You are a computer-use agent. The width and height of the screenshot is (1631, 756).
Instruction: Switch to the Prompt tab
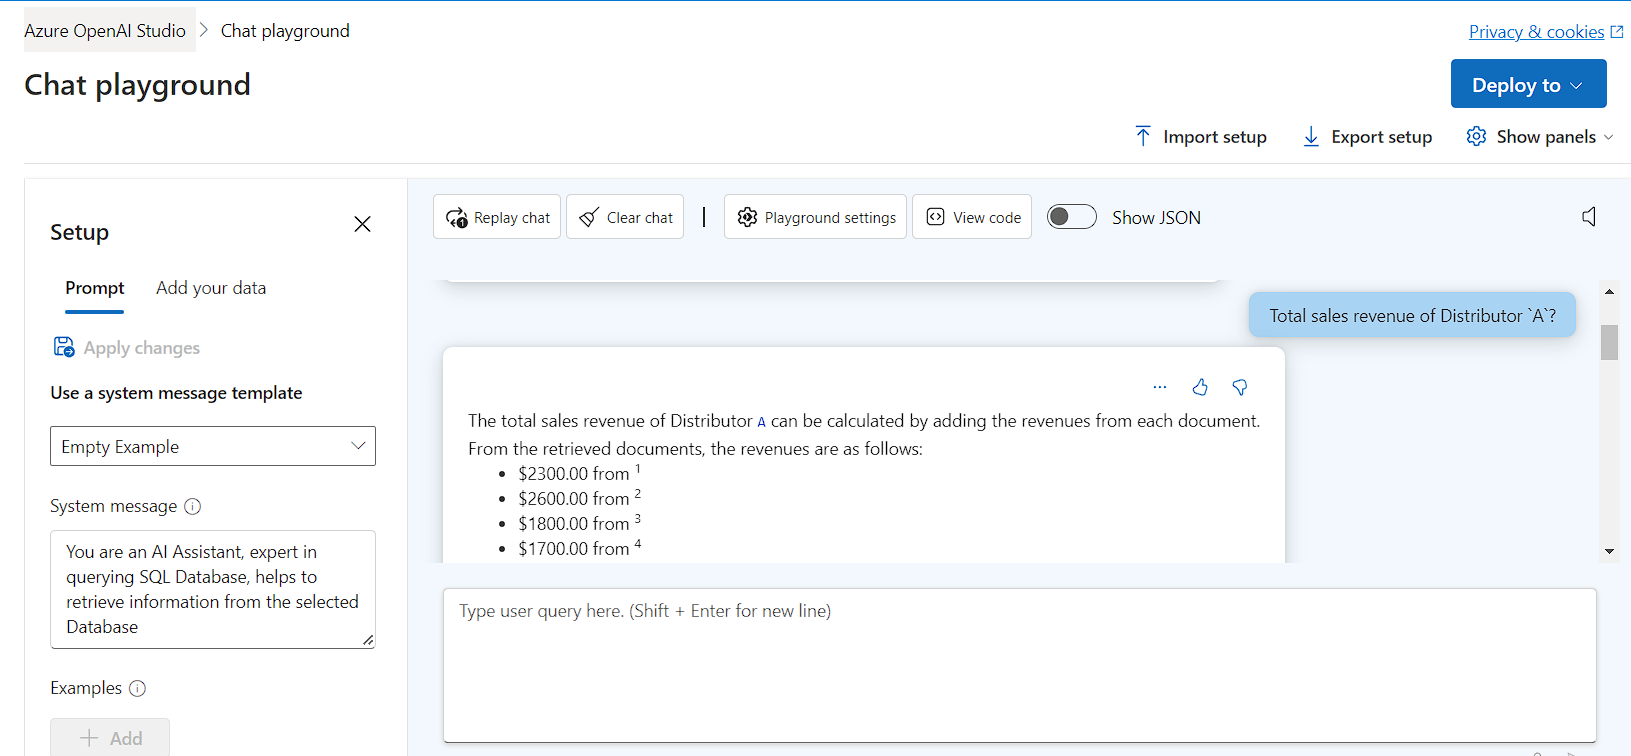pos(95,288)
